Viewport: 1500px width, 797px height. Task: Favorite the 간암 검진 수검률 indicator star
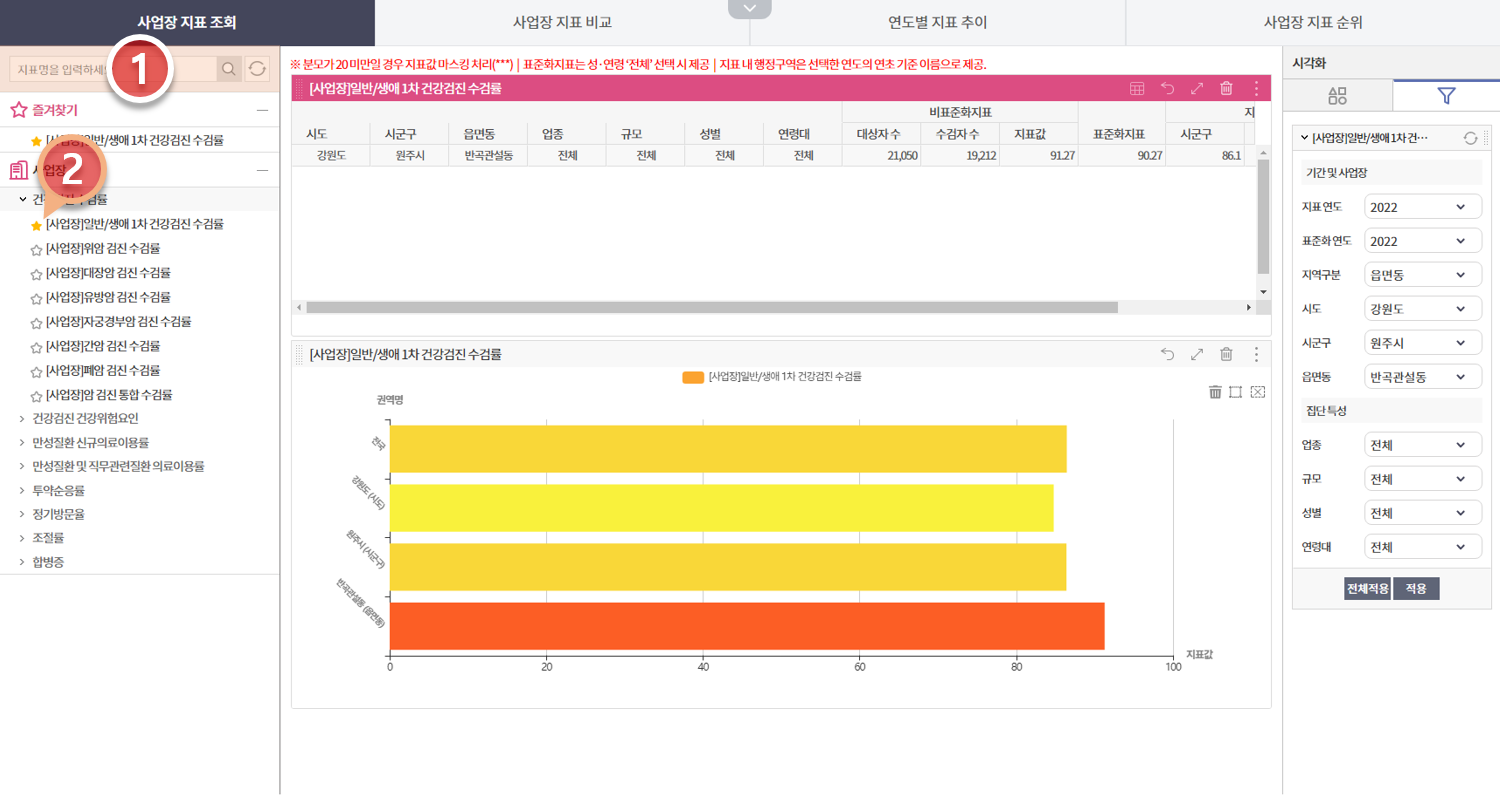pyautogui.click(x=36, y=347)
